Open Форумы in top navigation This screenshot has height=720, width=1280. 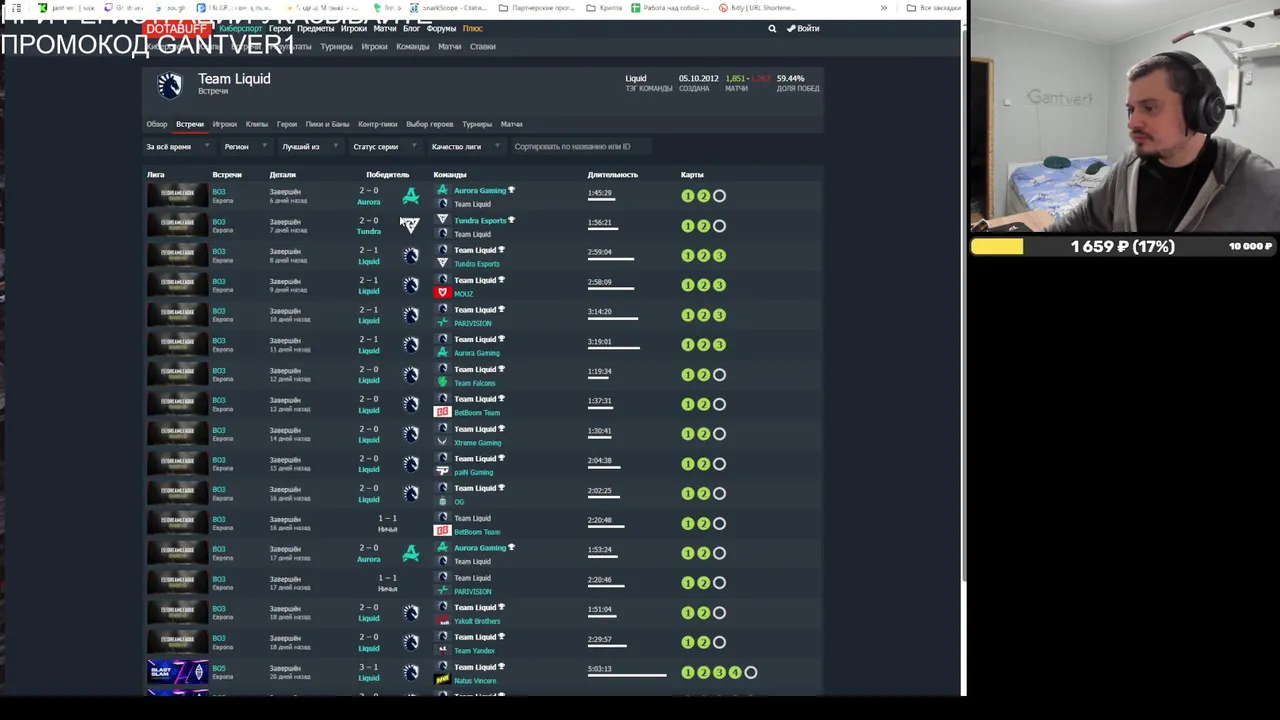[x=441, y=29]
